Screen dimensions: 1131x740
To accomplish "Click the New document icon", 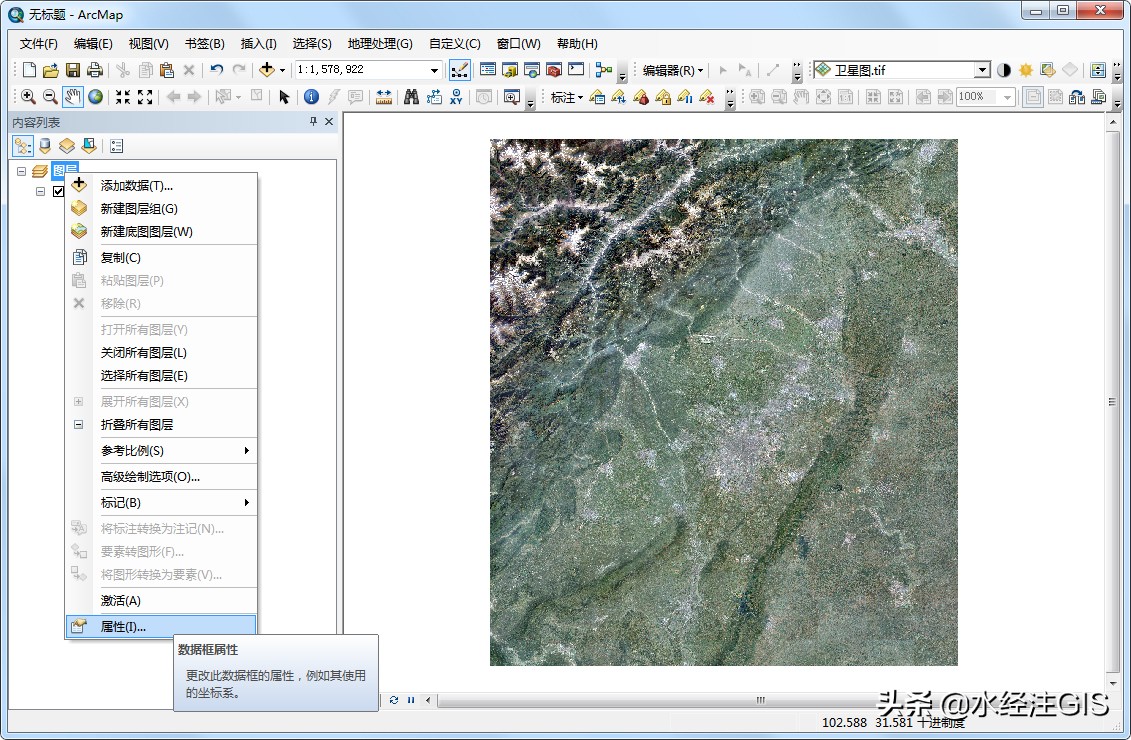I will tap(29, 70).
